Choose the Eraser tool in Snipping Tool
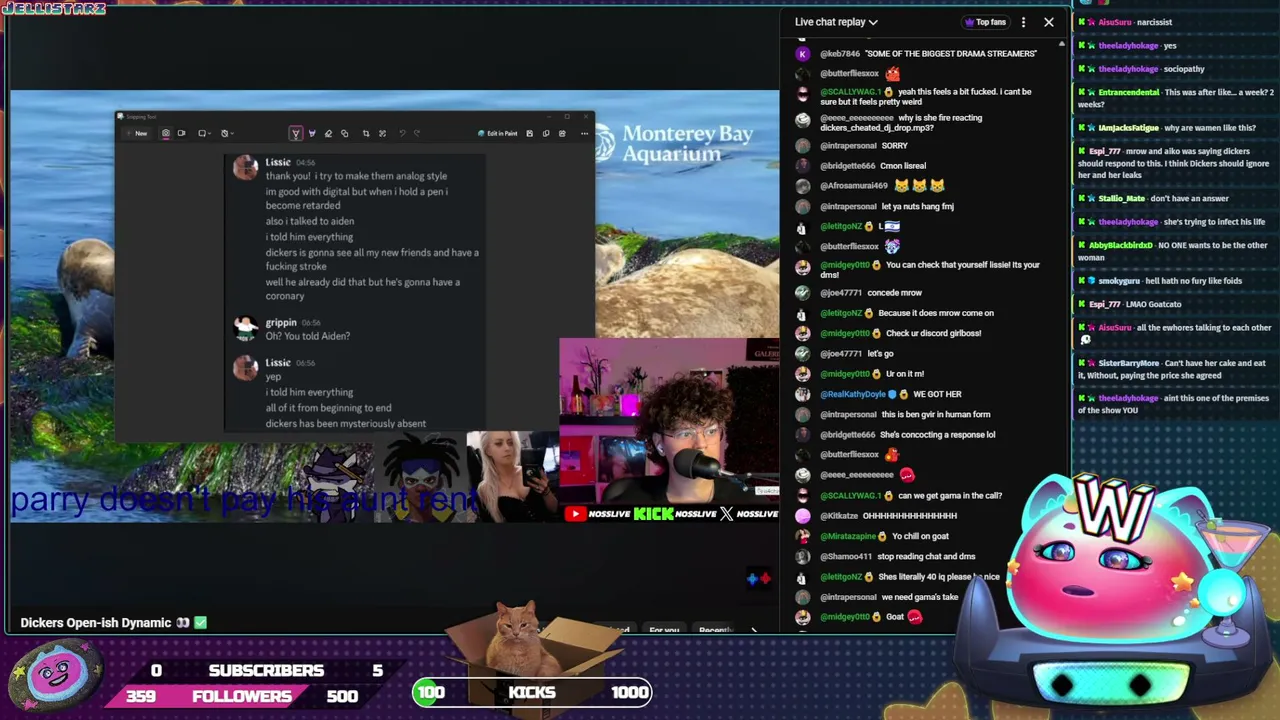The width and height of the screenshot is (1280, 720). (x=328, y=133)
